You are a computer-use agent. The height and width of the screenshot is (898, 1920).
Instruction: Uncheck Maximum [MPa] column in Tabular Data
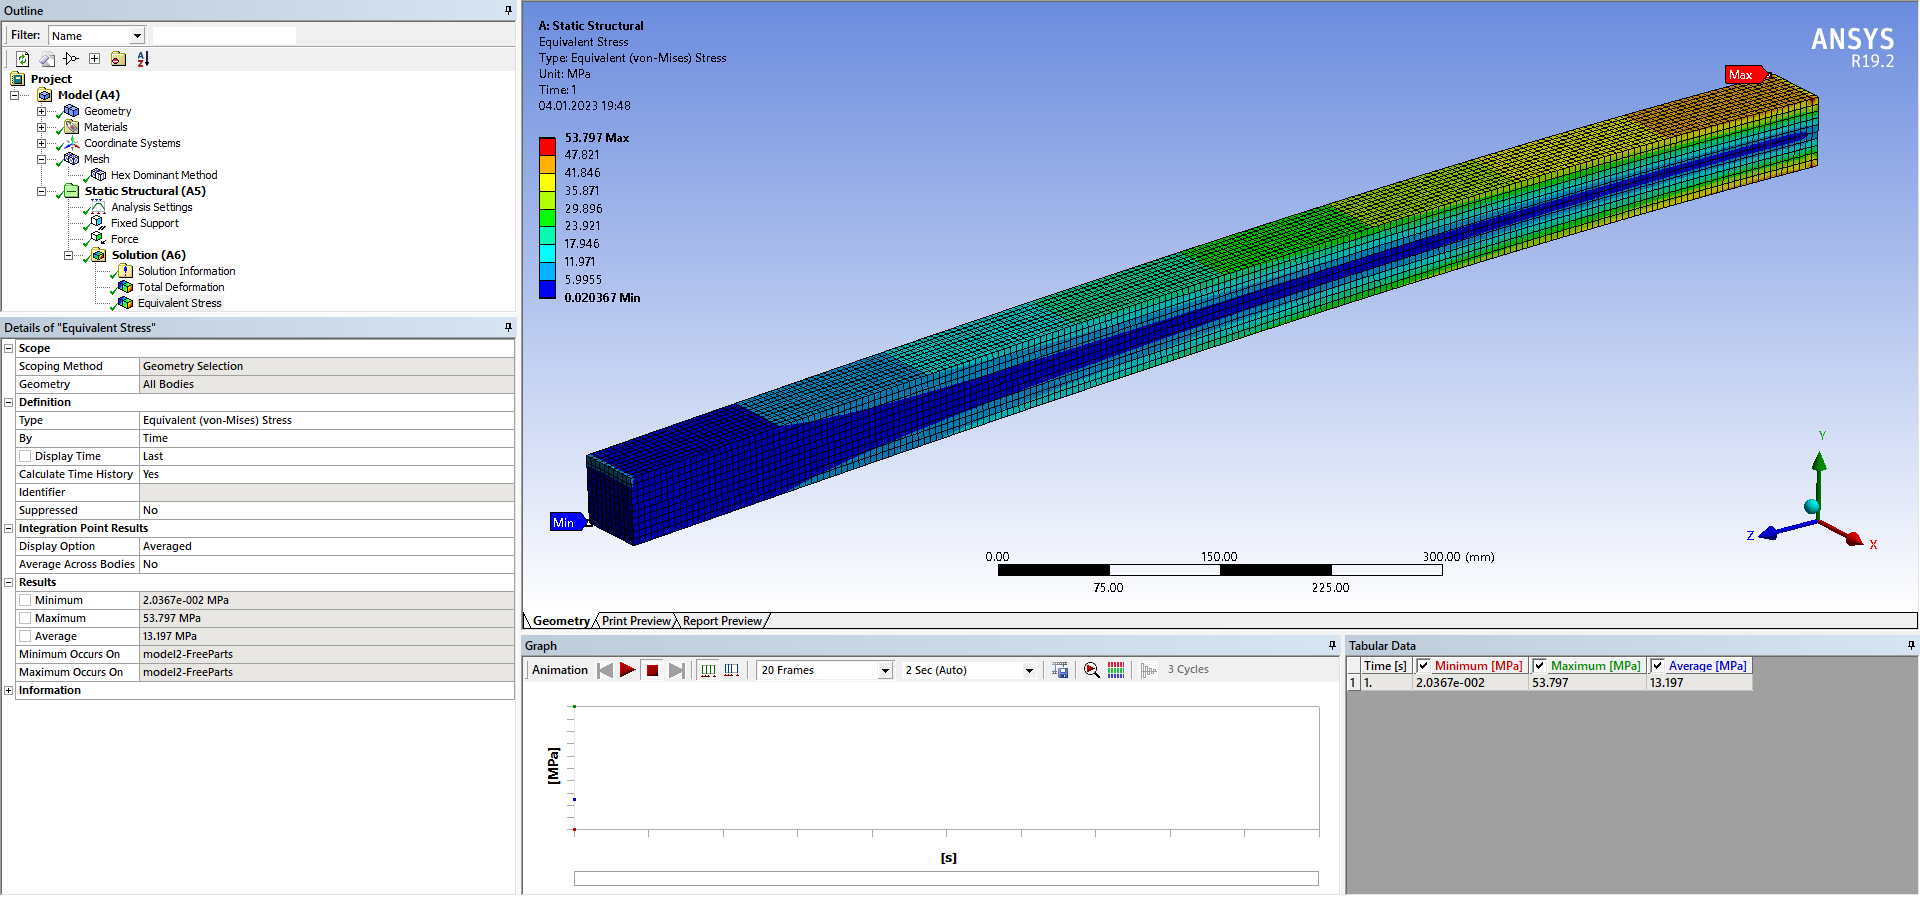coord(1540,666)
